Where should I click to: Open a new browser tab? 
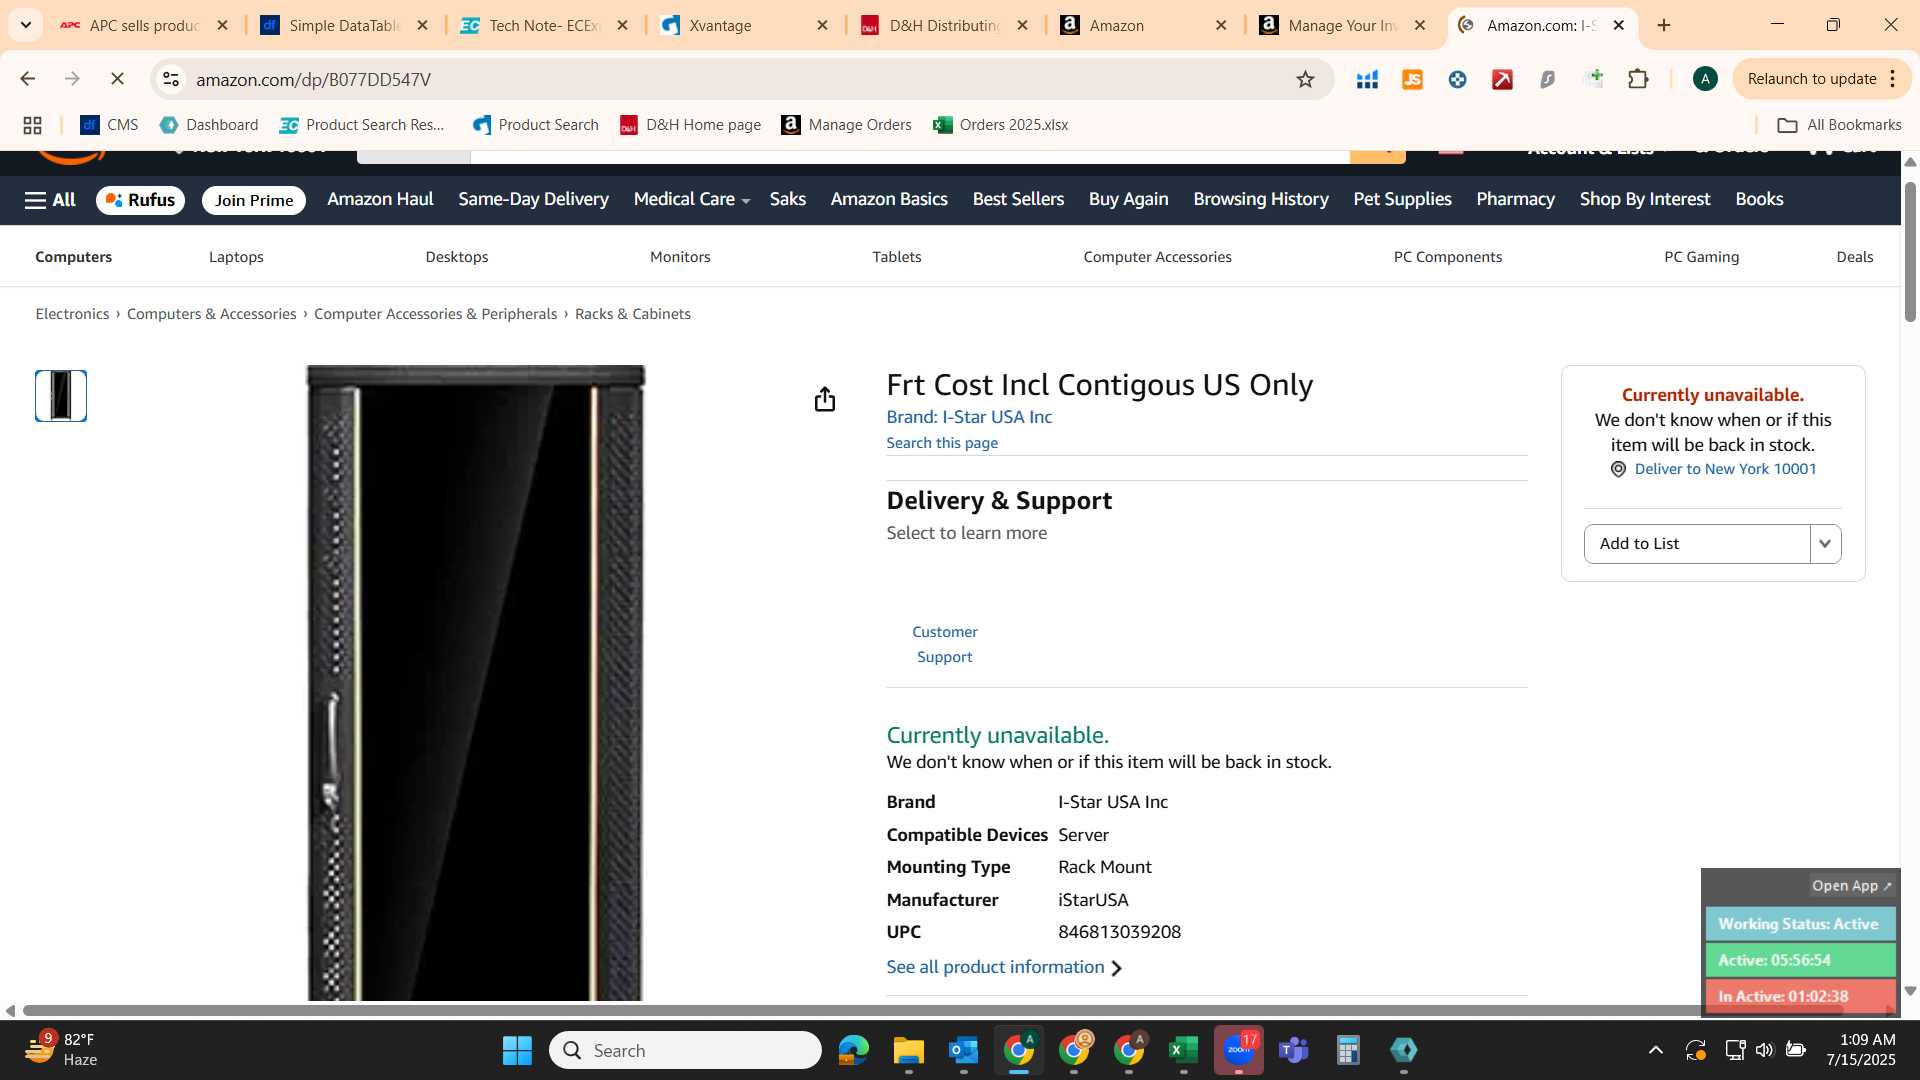(x=1664, y=25)
